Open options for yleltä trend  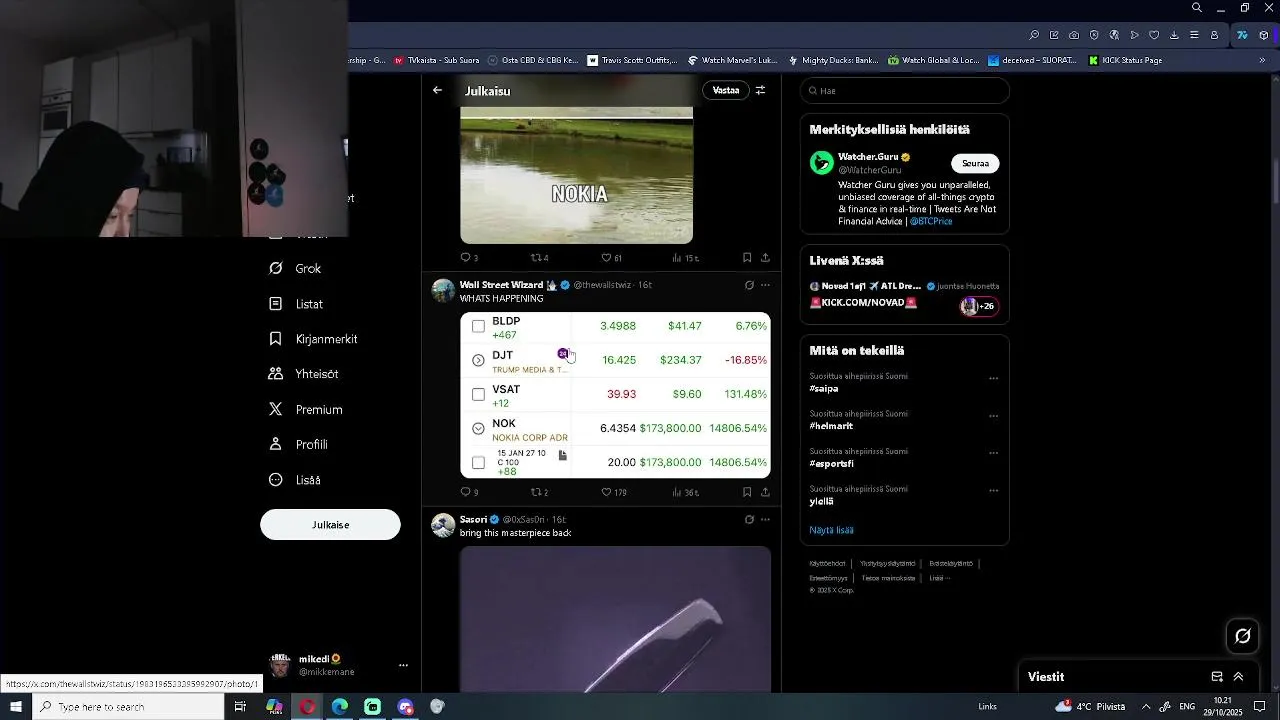(993, 491)
